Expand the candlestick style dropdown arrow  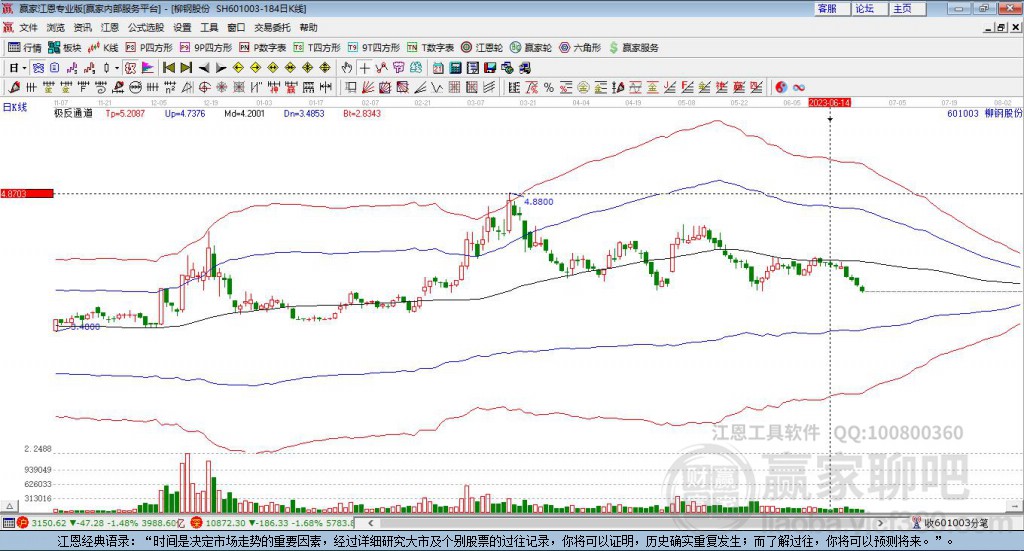click(118, 67)
